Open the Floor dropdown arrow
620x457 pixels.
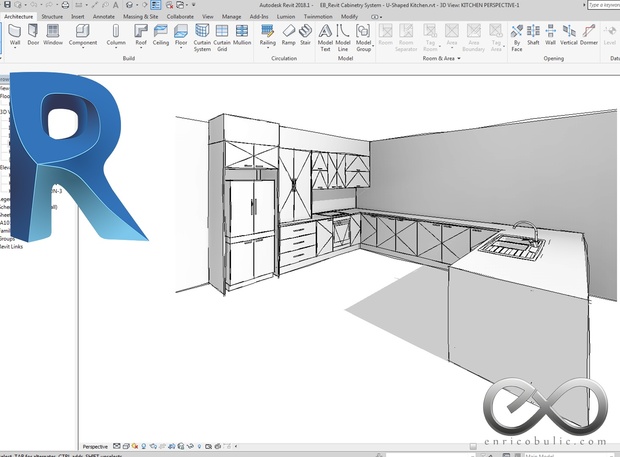181,48
